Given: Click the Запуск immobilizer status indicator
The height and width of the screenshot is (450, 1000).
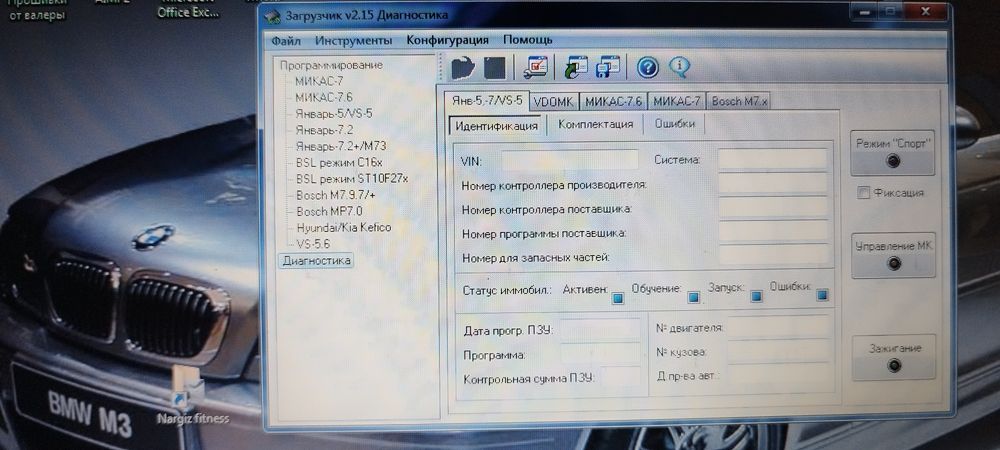Looking at the screenshot, I should (x=756, y=296).
